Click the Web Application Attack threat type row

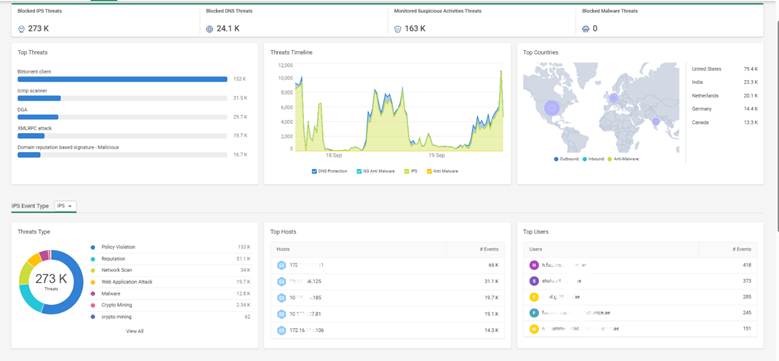(170, 282)
